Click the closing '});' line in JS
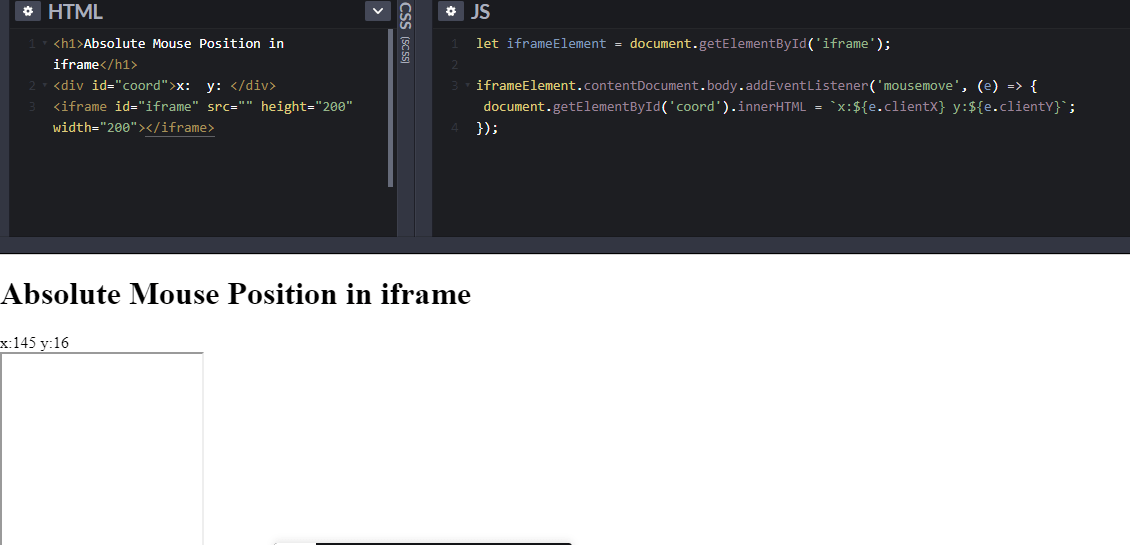This screenshot has height=545, width=1130. (x=487, y=128)
